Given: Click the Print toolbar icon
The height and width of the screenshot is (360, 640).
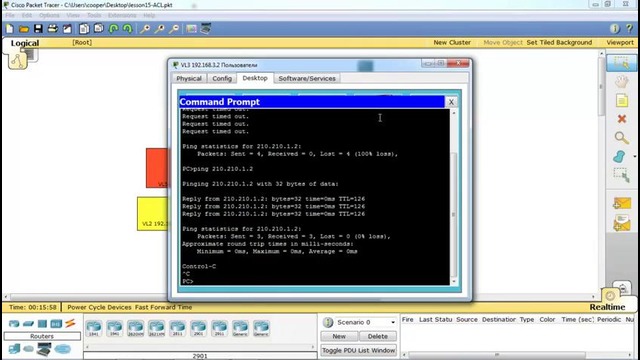Looking at the screenshot, I should coord(53,29).
